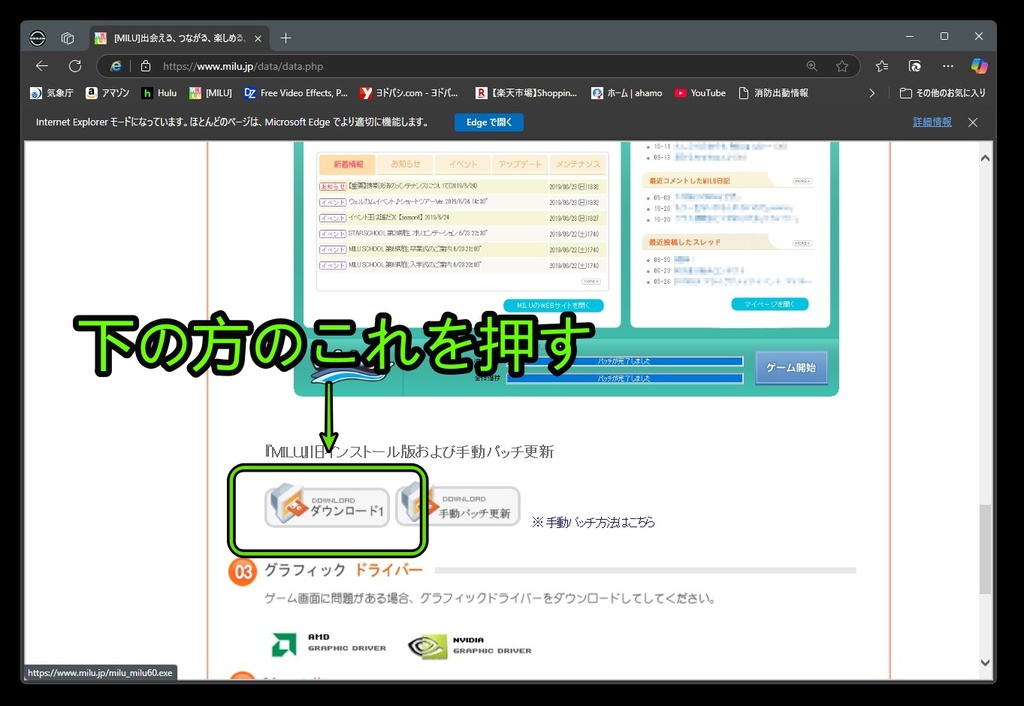
Task: Open the 詳細情報 link
Action: [x=932, y=122]
